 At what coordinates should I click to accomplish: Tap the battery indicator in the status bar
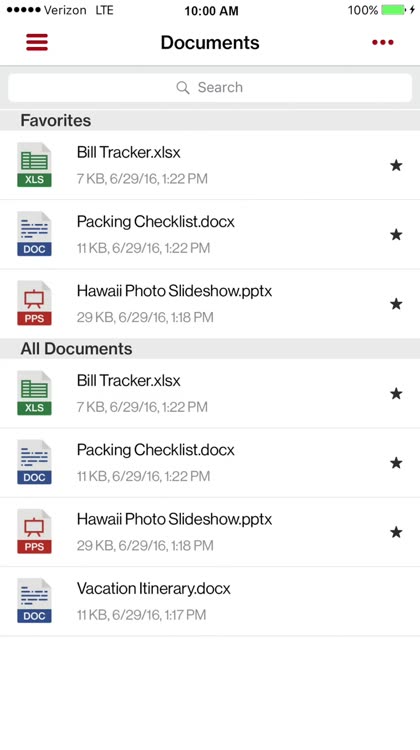393,10
